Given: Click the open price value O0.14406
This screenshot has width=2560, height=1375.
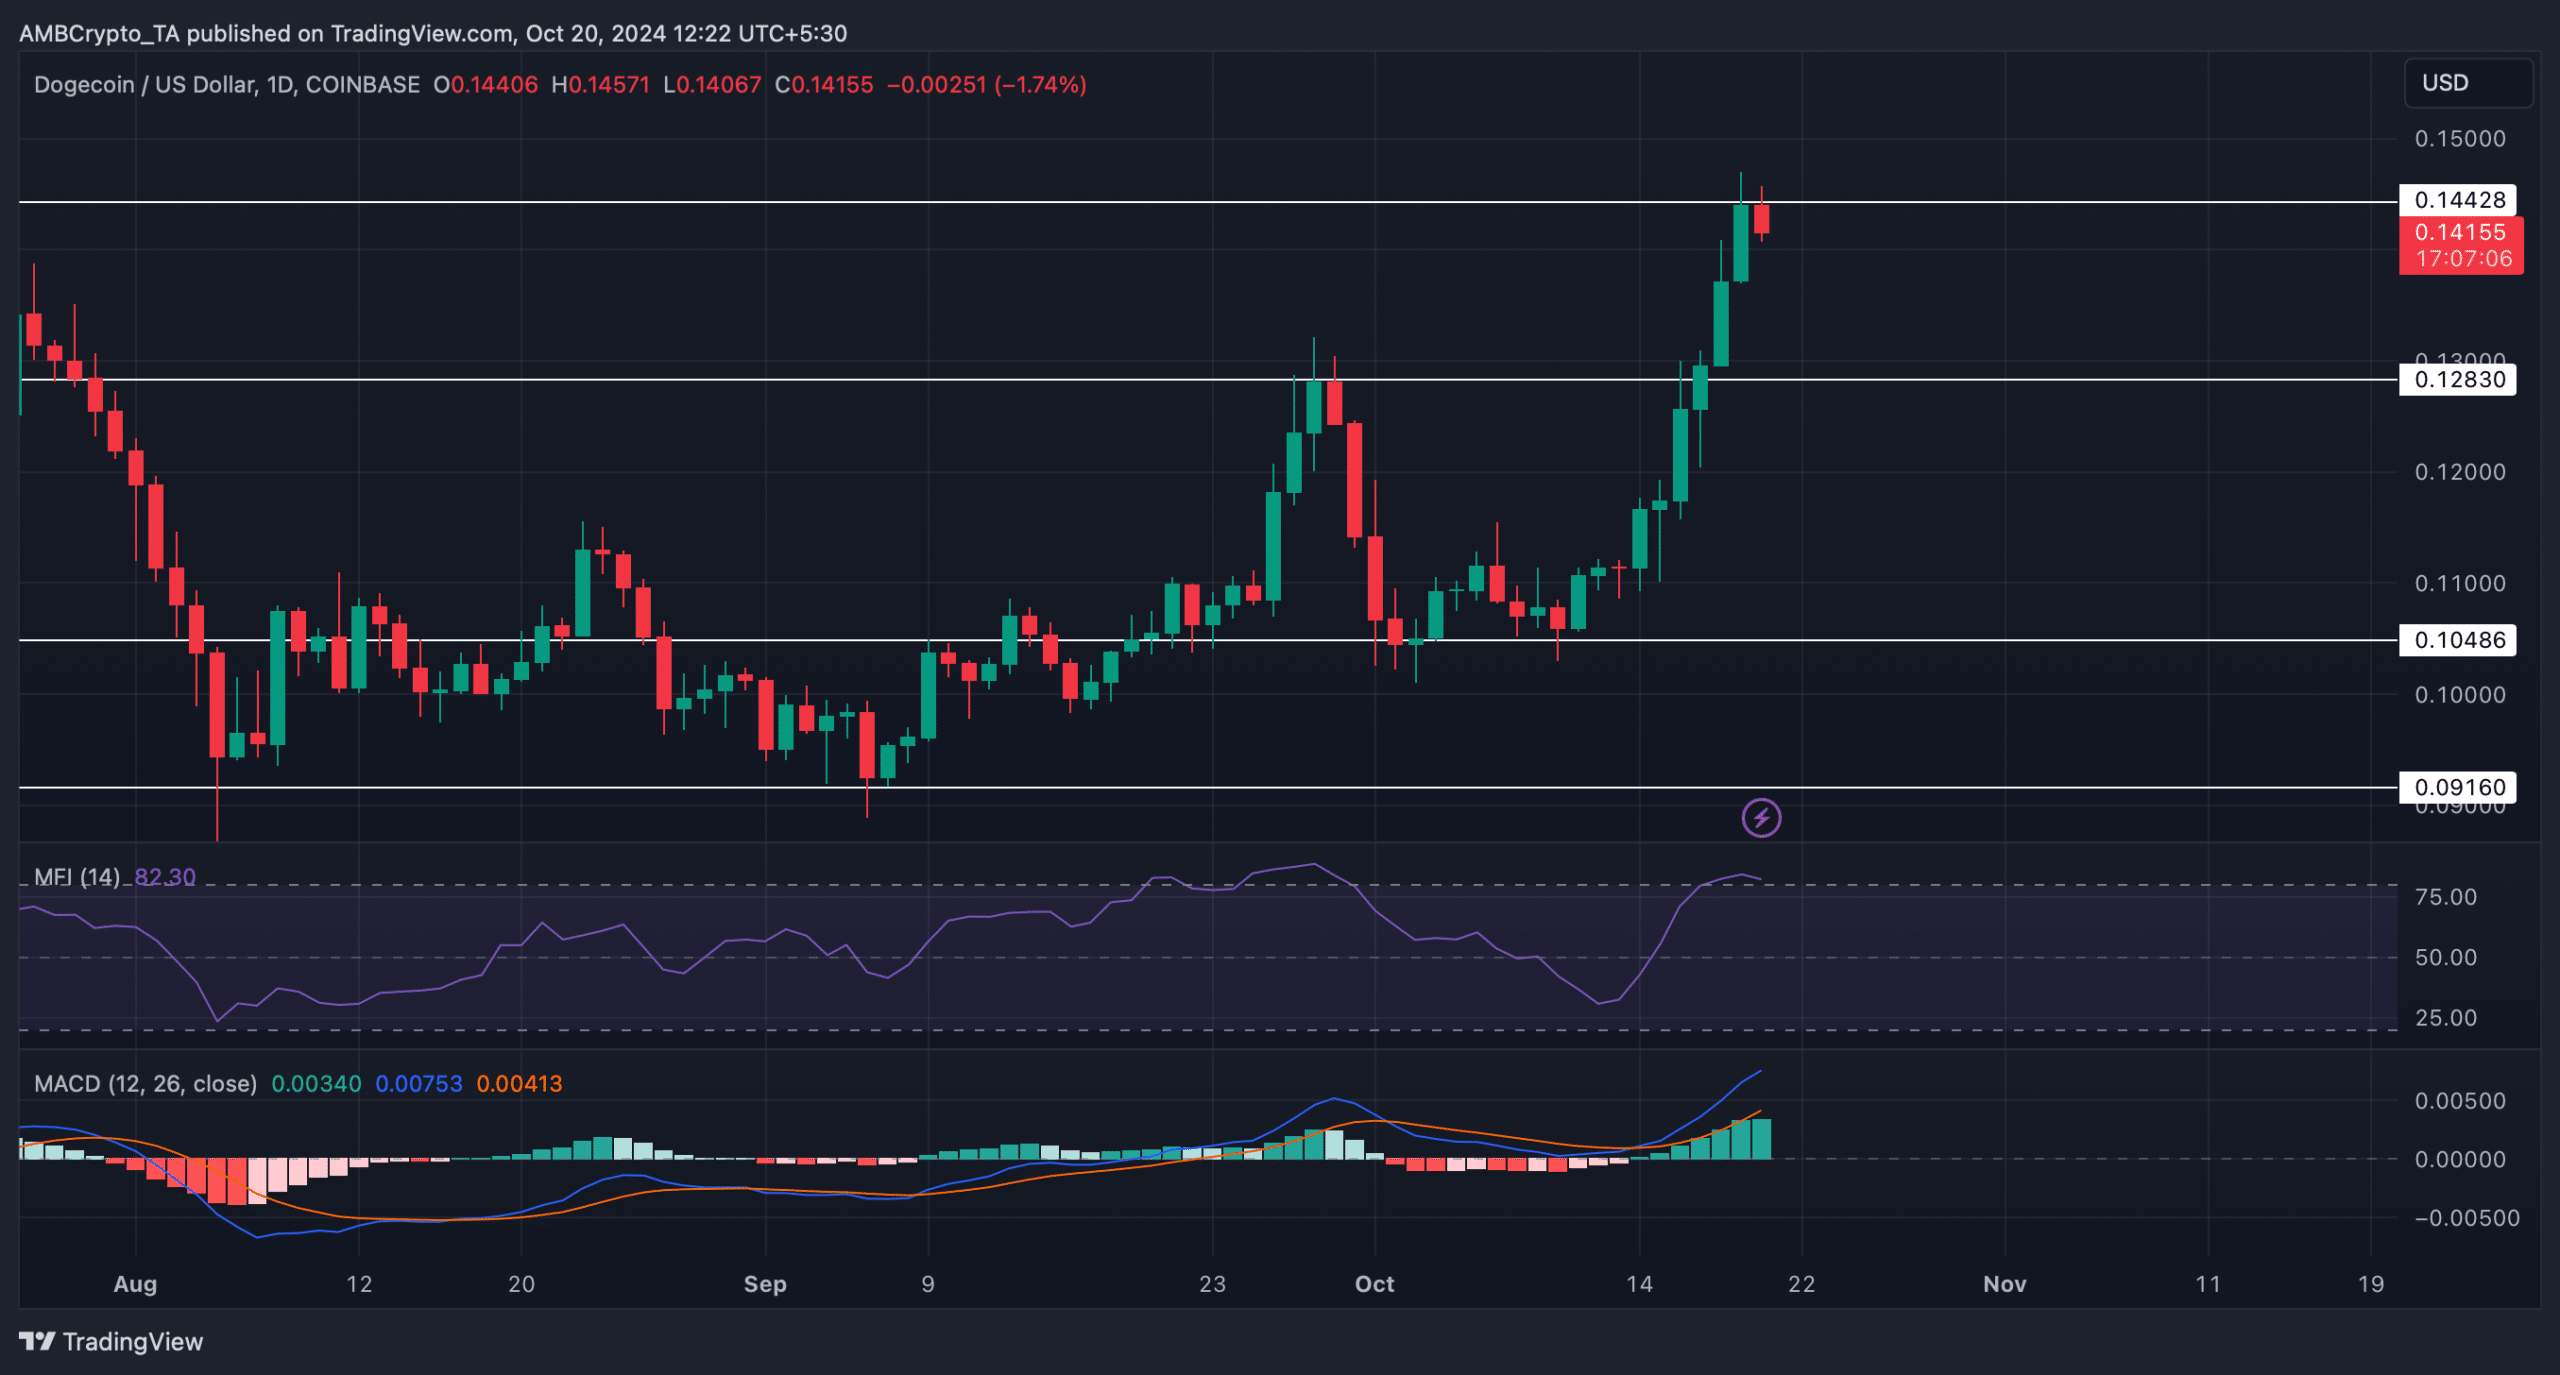Looking at the screenshot, I should 486,85.
